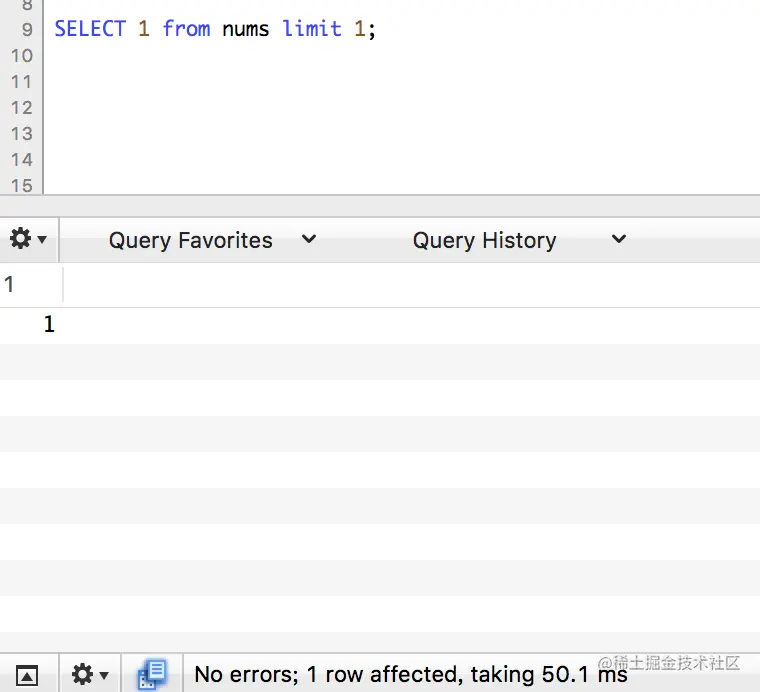This screenshot has width=760, height=692.
Task: Place cursor on the limit keyword
Action: [312, 29]
